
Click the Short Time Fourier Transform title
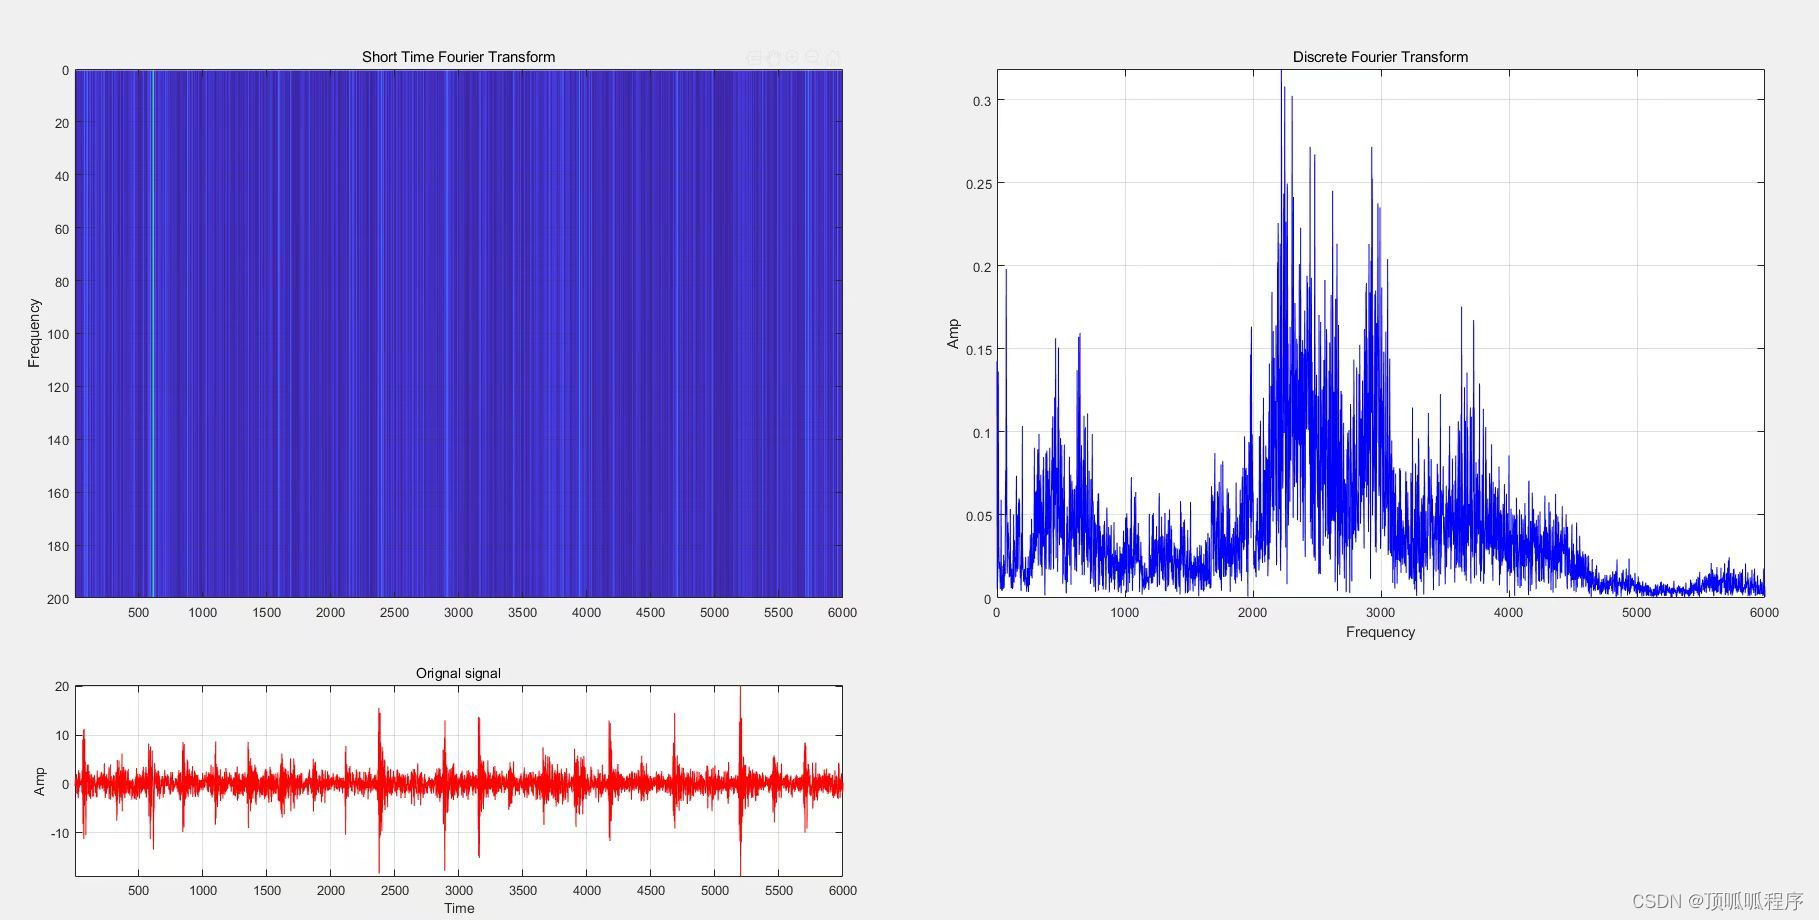(458, 57)
